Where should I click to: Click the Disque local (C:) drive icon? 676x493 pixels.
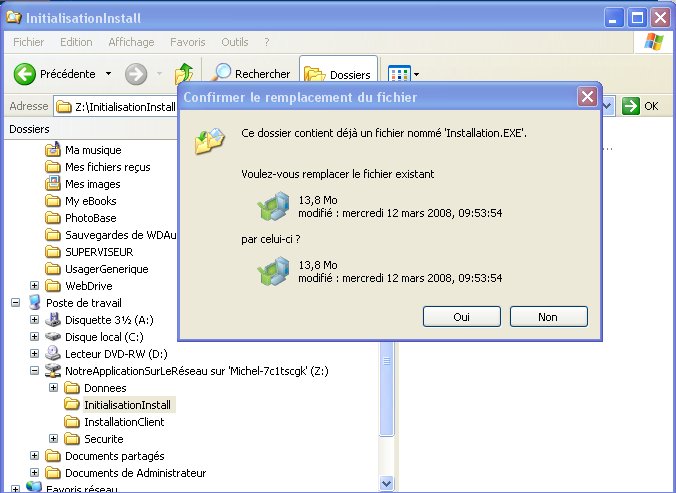pyautogui.click(x=53, y=337)
